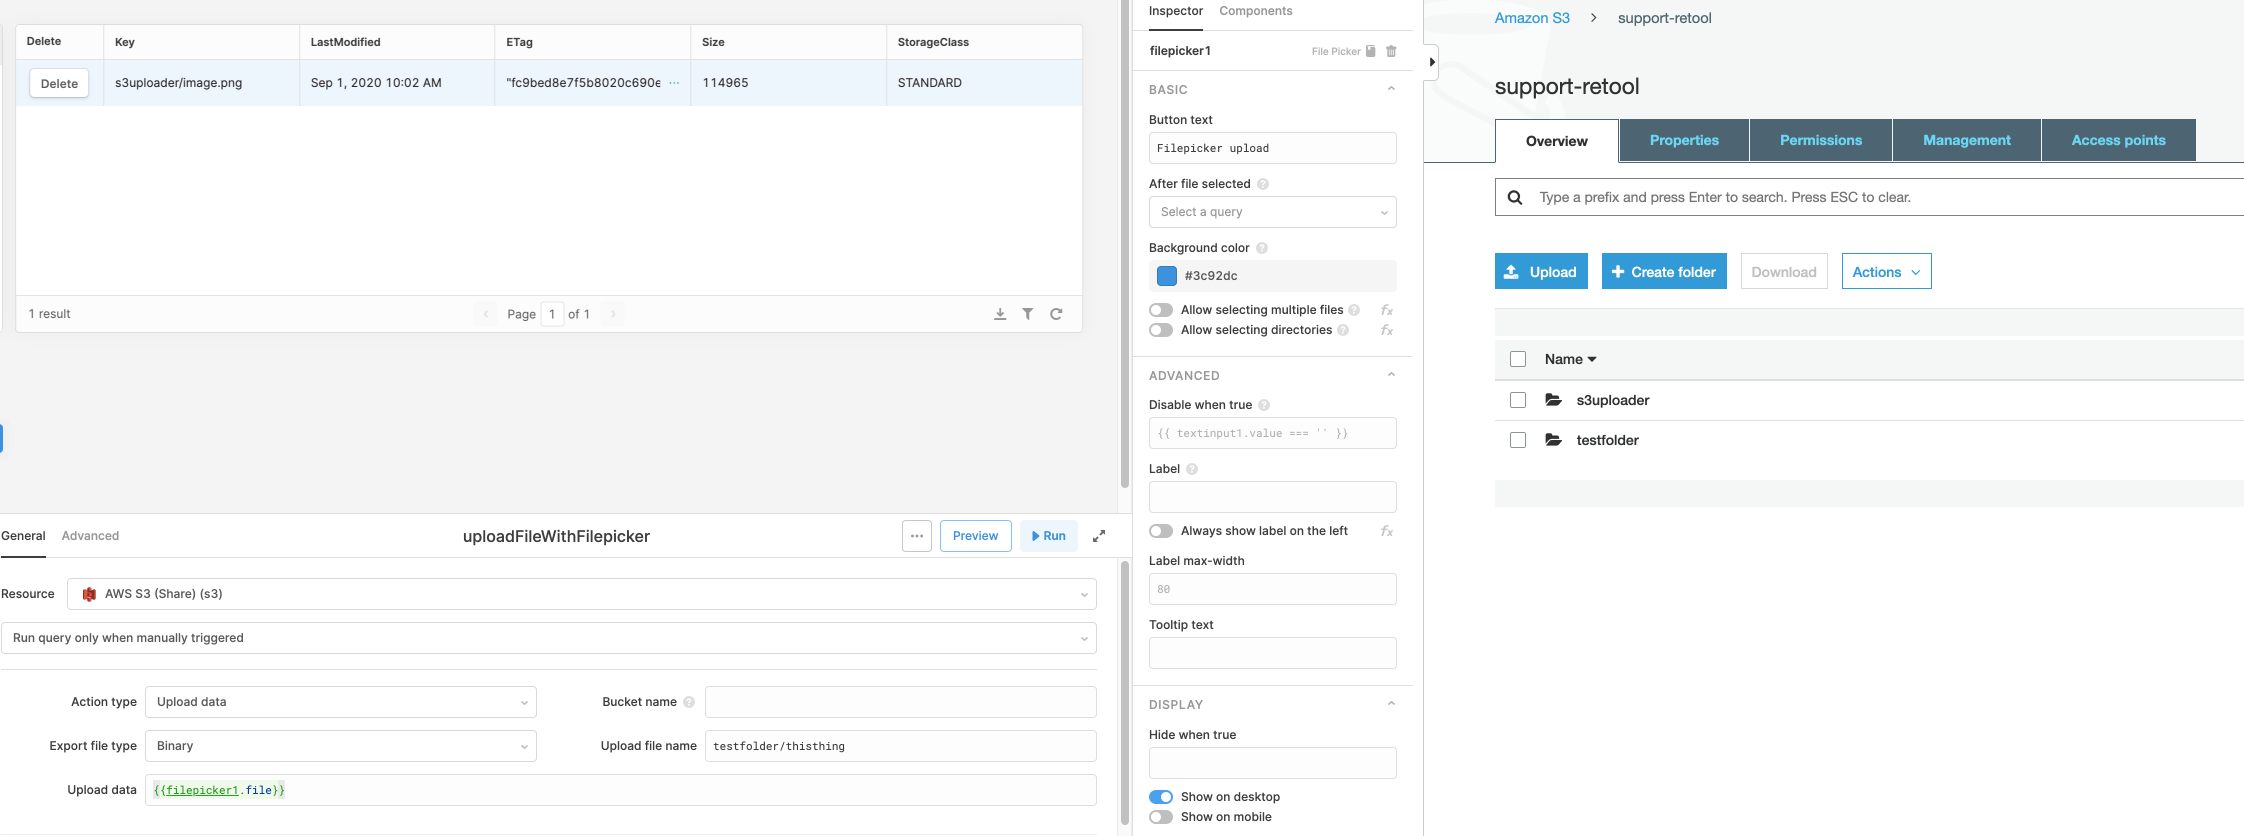Expand the query editor to full size
The height and width of the screenshot is (836, 2244).
tap(1099, 536)
